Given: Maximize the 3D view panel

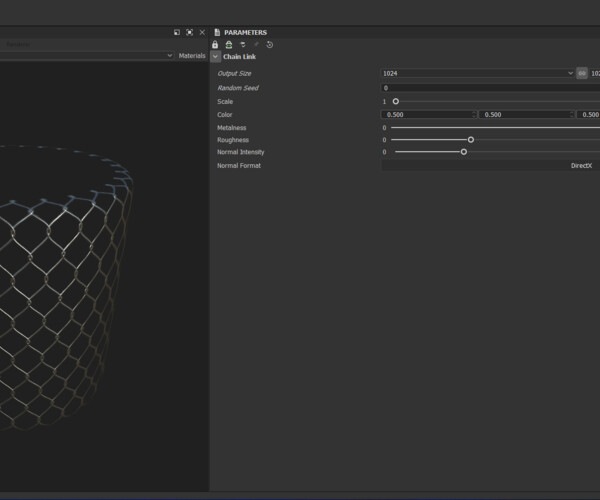Looking at the screenshot, I should click(x=189, y=33).
